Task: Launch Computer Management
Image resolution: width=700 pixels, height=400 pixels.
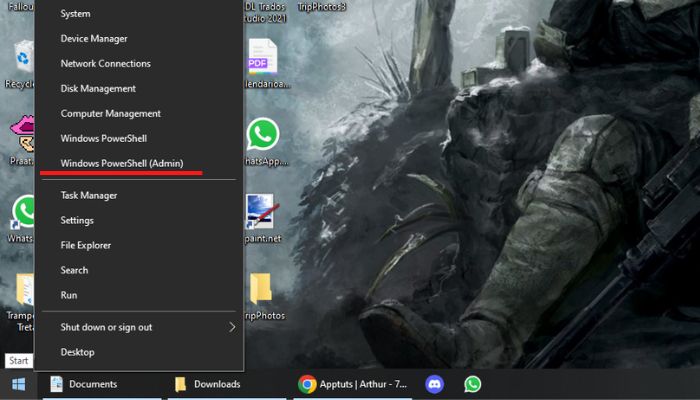Action: coord(139,113)
